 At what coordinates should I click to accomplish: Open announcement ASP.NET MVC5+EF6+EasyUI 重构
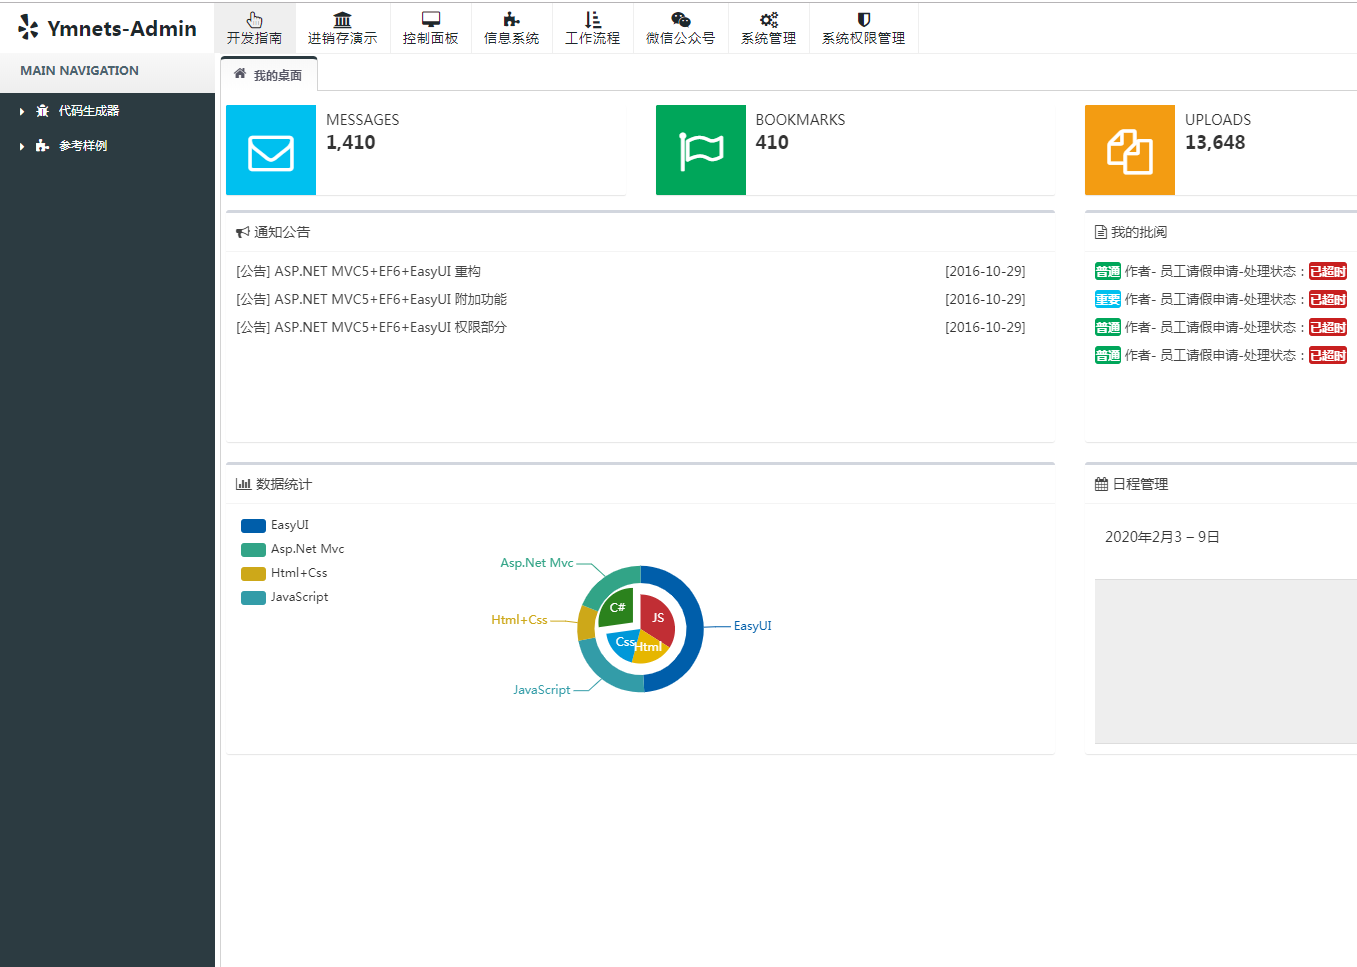click(x=358, y=271)
